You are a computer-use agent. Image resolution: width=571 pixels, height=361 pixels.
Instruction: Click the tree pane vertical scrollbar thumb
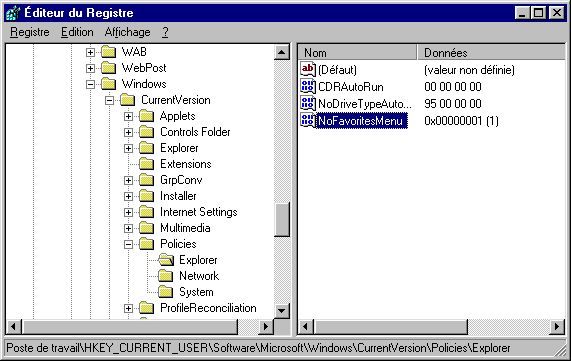[281, 219]
